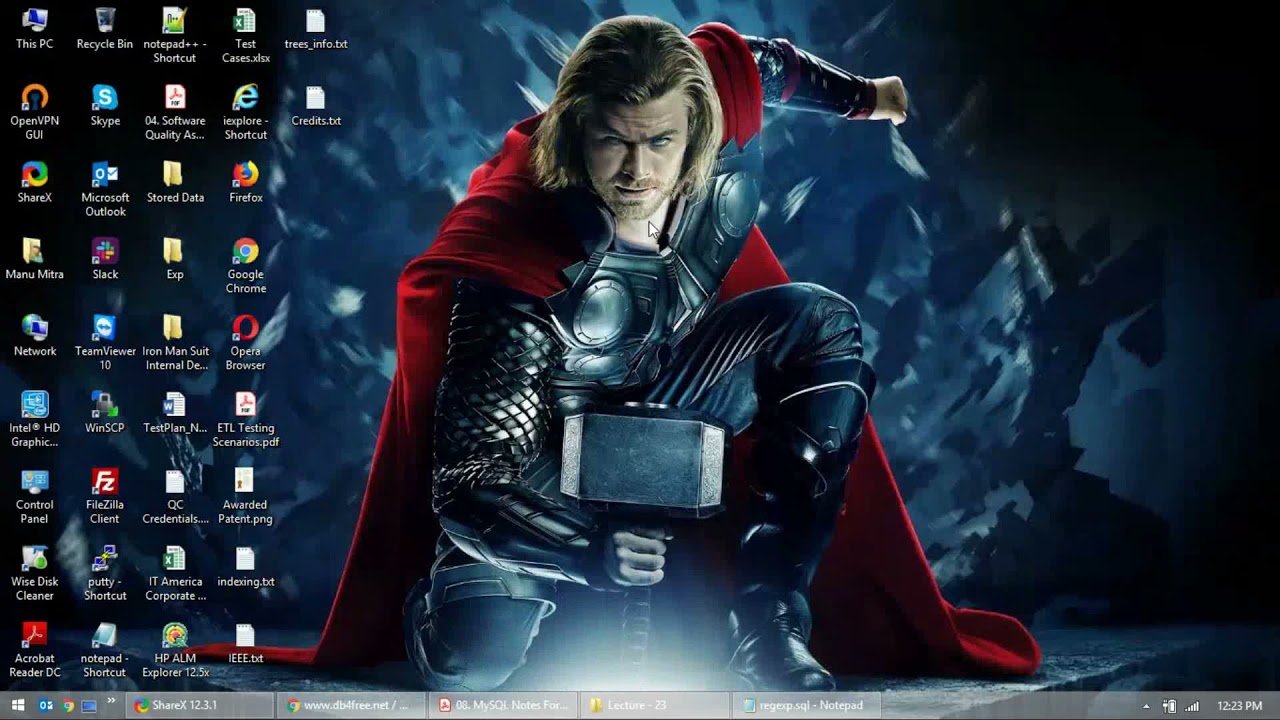1280x720 pixels.
Task: Click the Show Desktop quick launch icon
Action: click(x=89, y=705)
